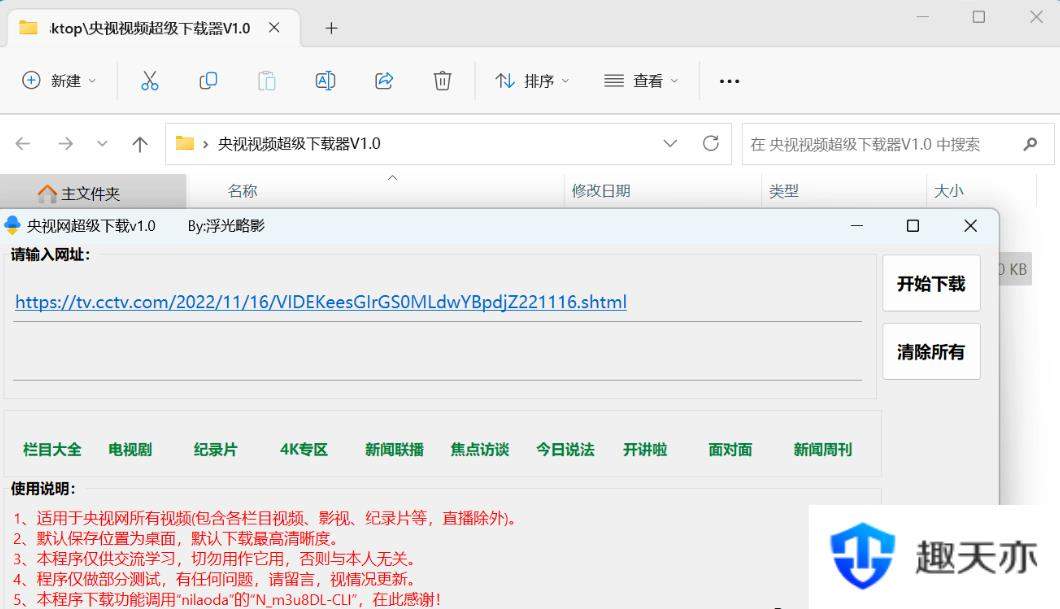Go back with the Explorer back arrow
Viewport: 1060px width, 609px height.
(x=23, y=143)
